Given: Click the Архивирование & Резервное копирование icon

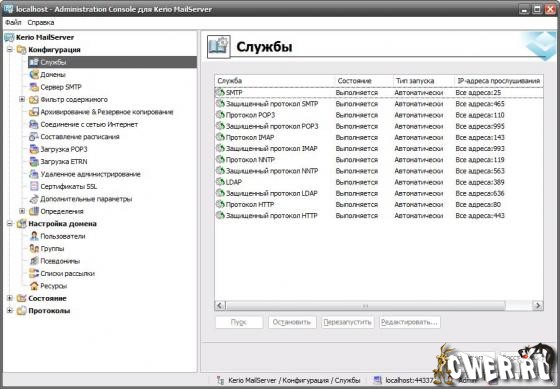Looking at the screenshot, I should (x=34, y=112).
